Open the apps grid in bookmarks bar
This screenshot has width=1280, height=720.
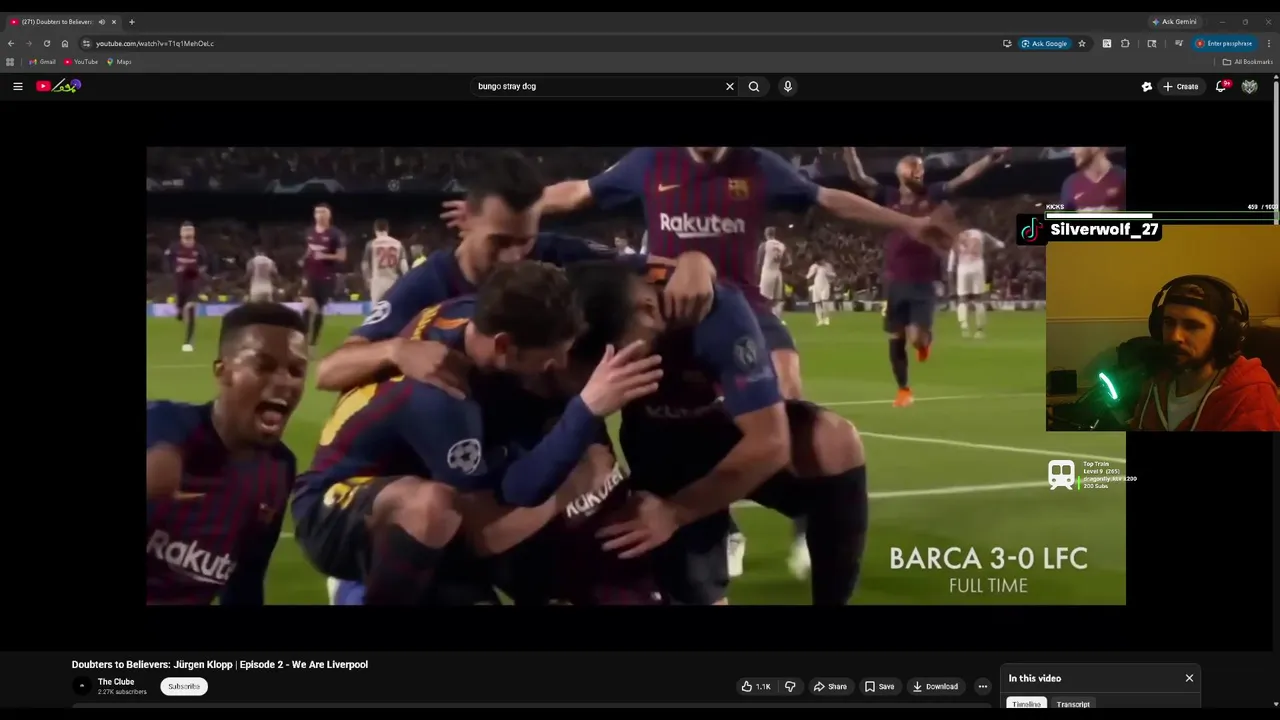10,62
